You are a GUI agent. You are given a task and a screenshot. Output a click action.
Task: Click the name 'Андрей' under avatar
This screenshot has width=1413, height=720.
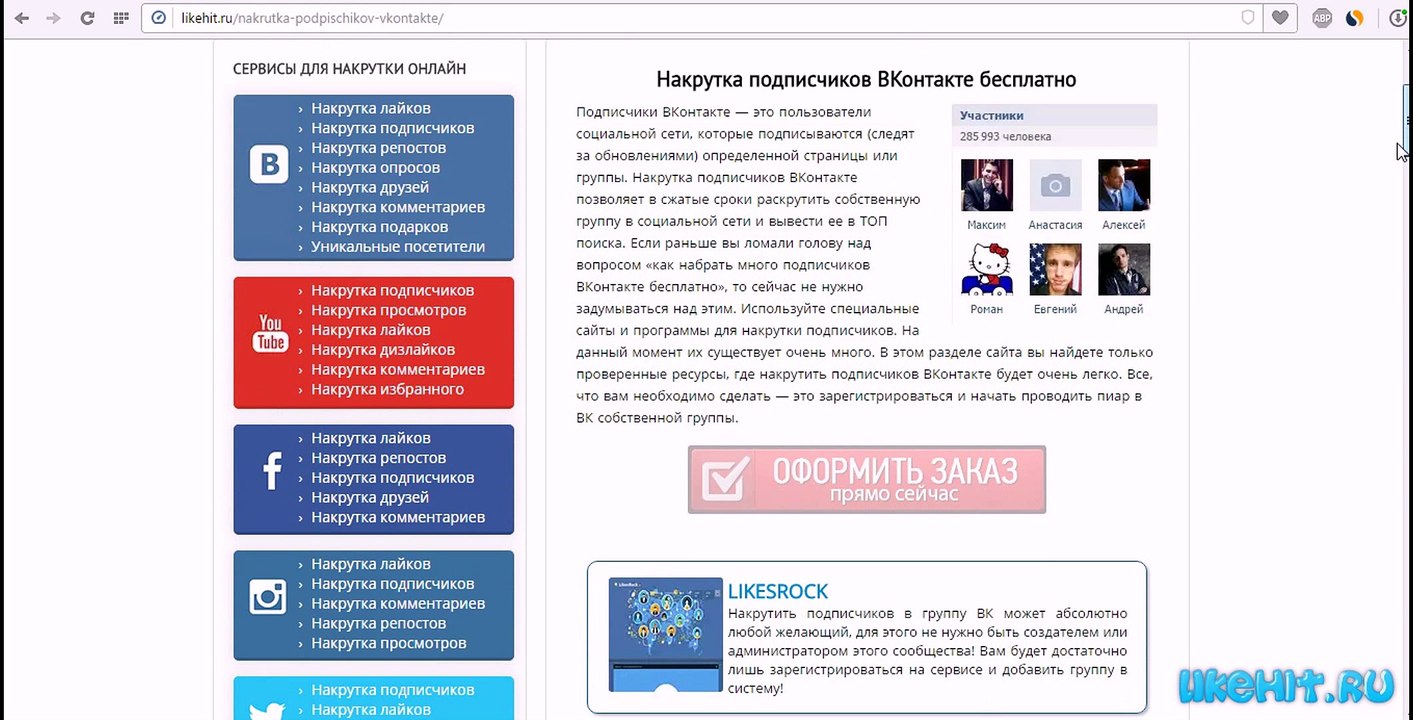click(x=1124, y=309)
